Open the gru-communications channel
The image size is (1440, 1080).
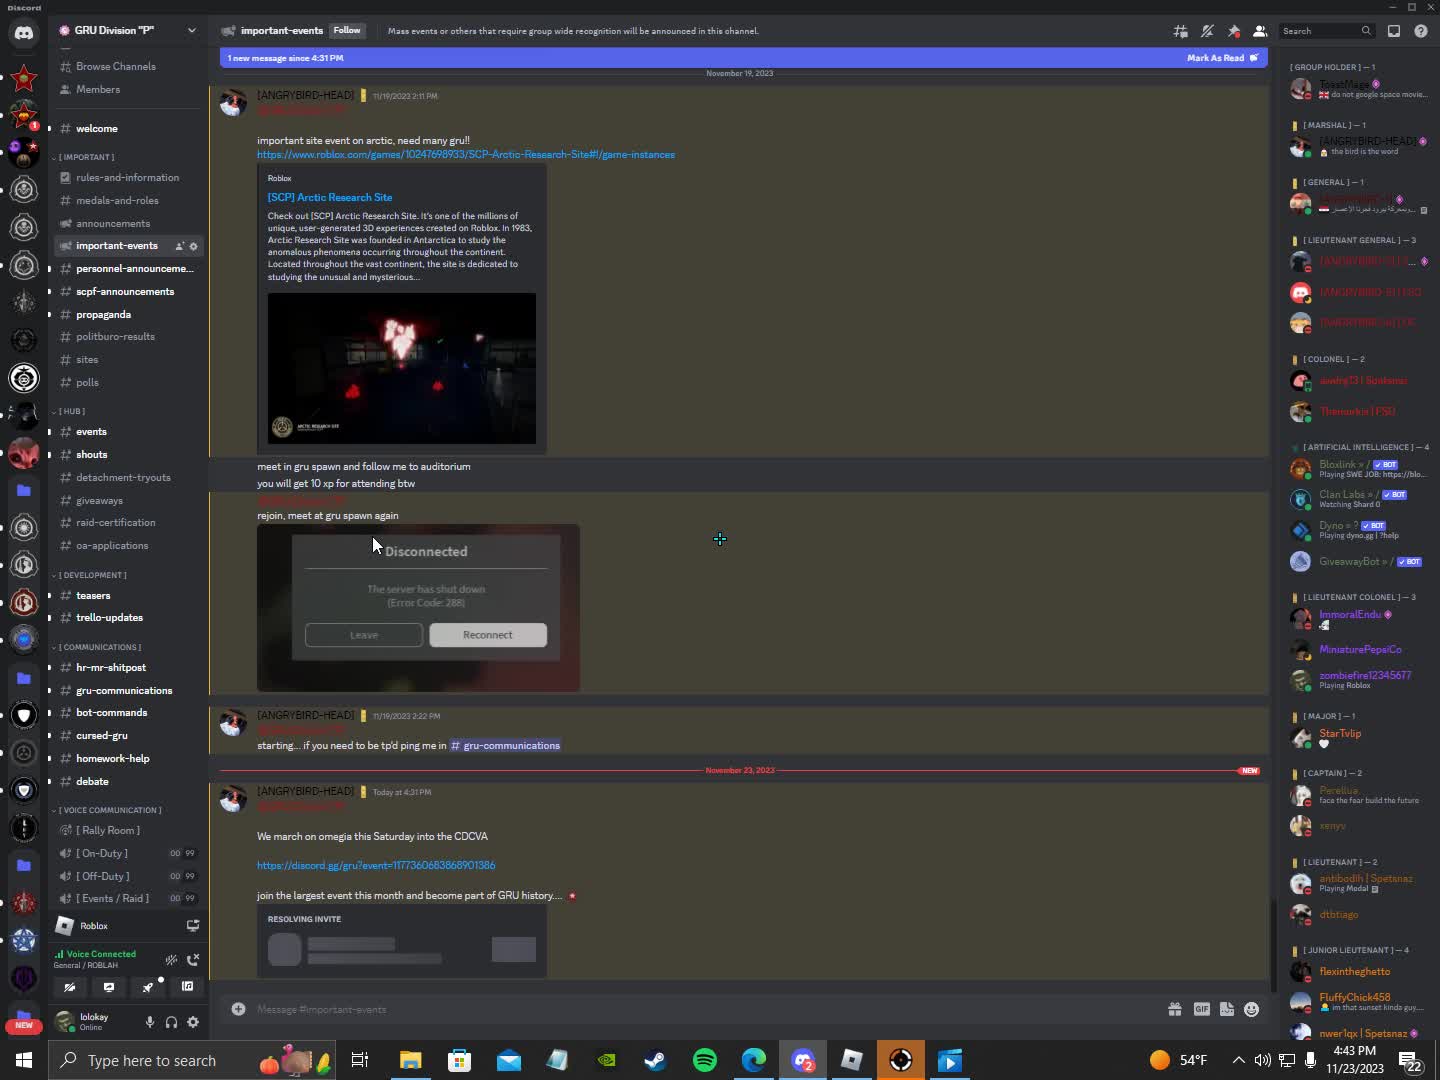point(123,690)
